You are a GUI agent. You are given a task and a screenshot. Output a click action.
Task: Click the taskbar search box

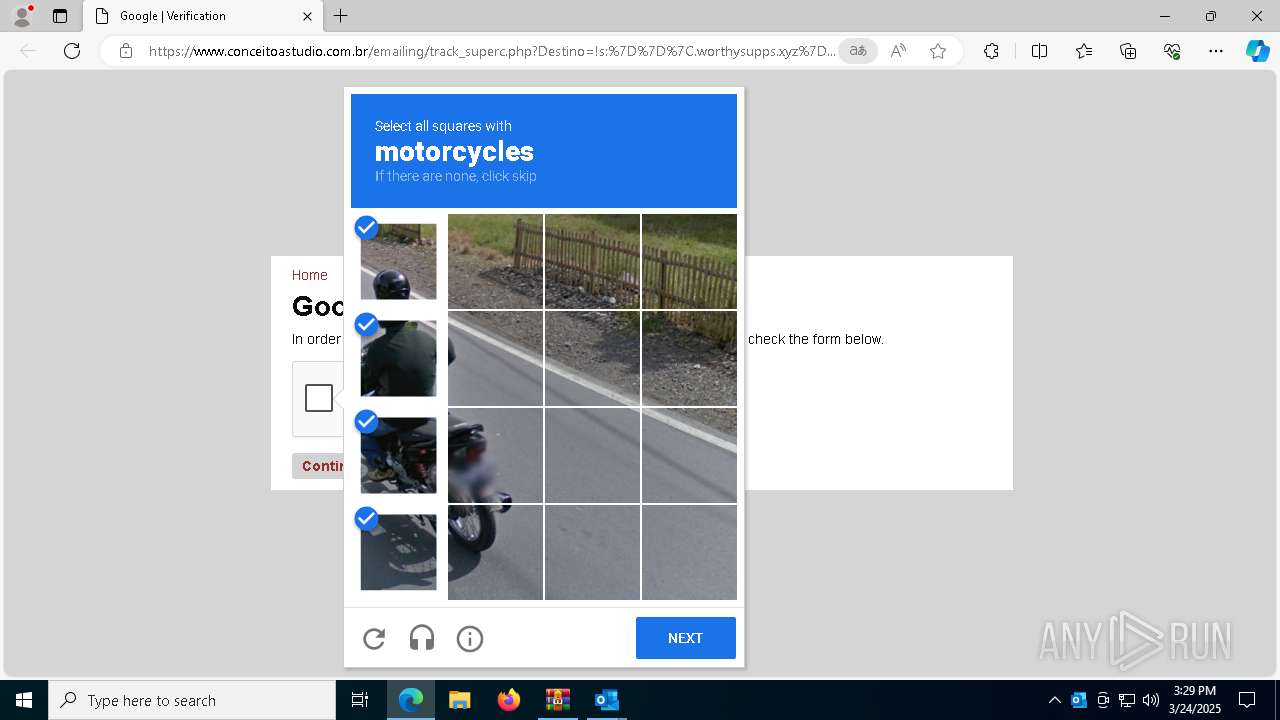(x=192, y=700)
